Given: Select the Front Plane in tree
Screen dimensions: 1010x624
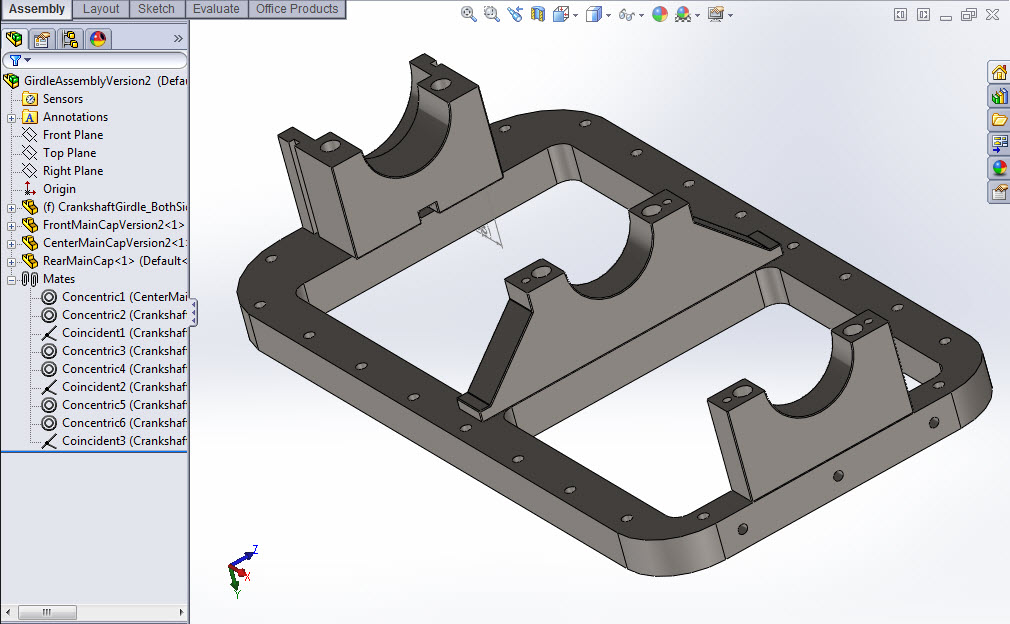Looking at the screenshot, I should click(72, 135).
